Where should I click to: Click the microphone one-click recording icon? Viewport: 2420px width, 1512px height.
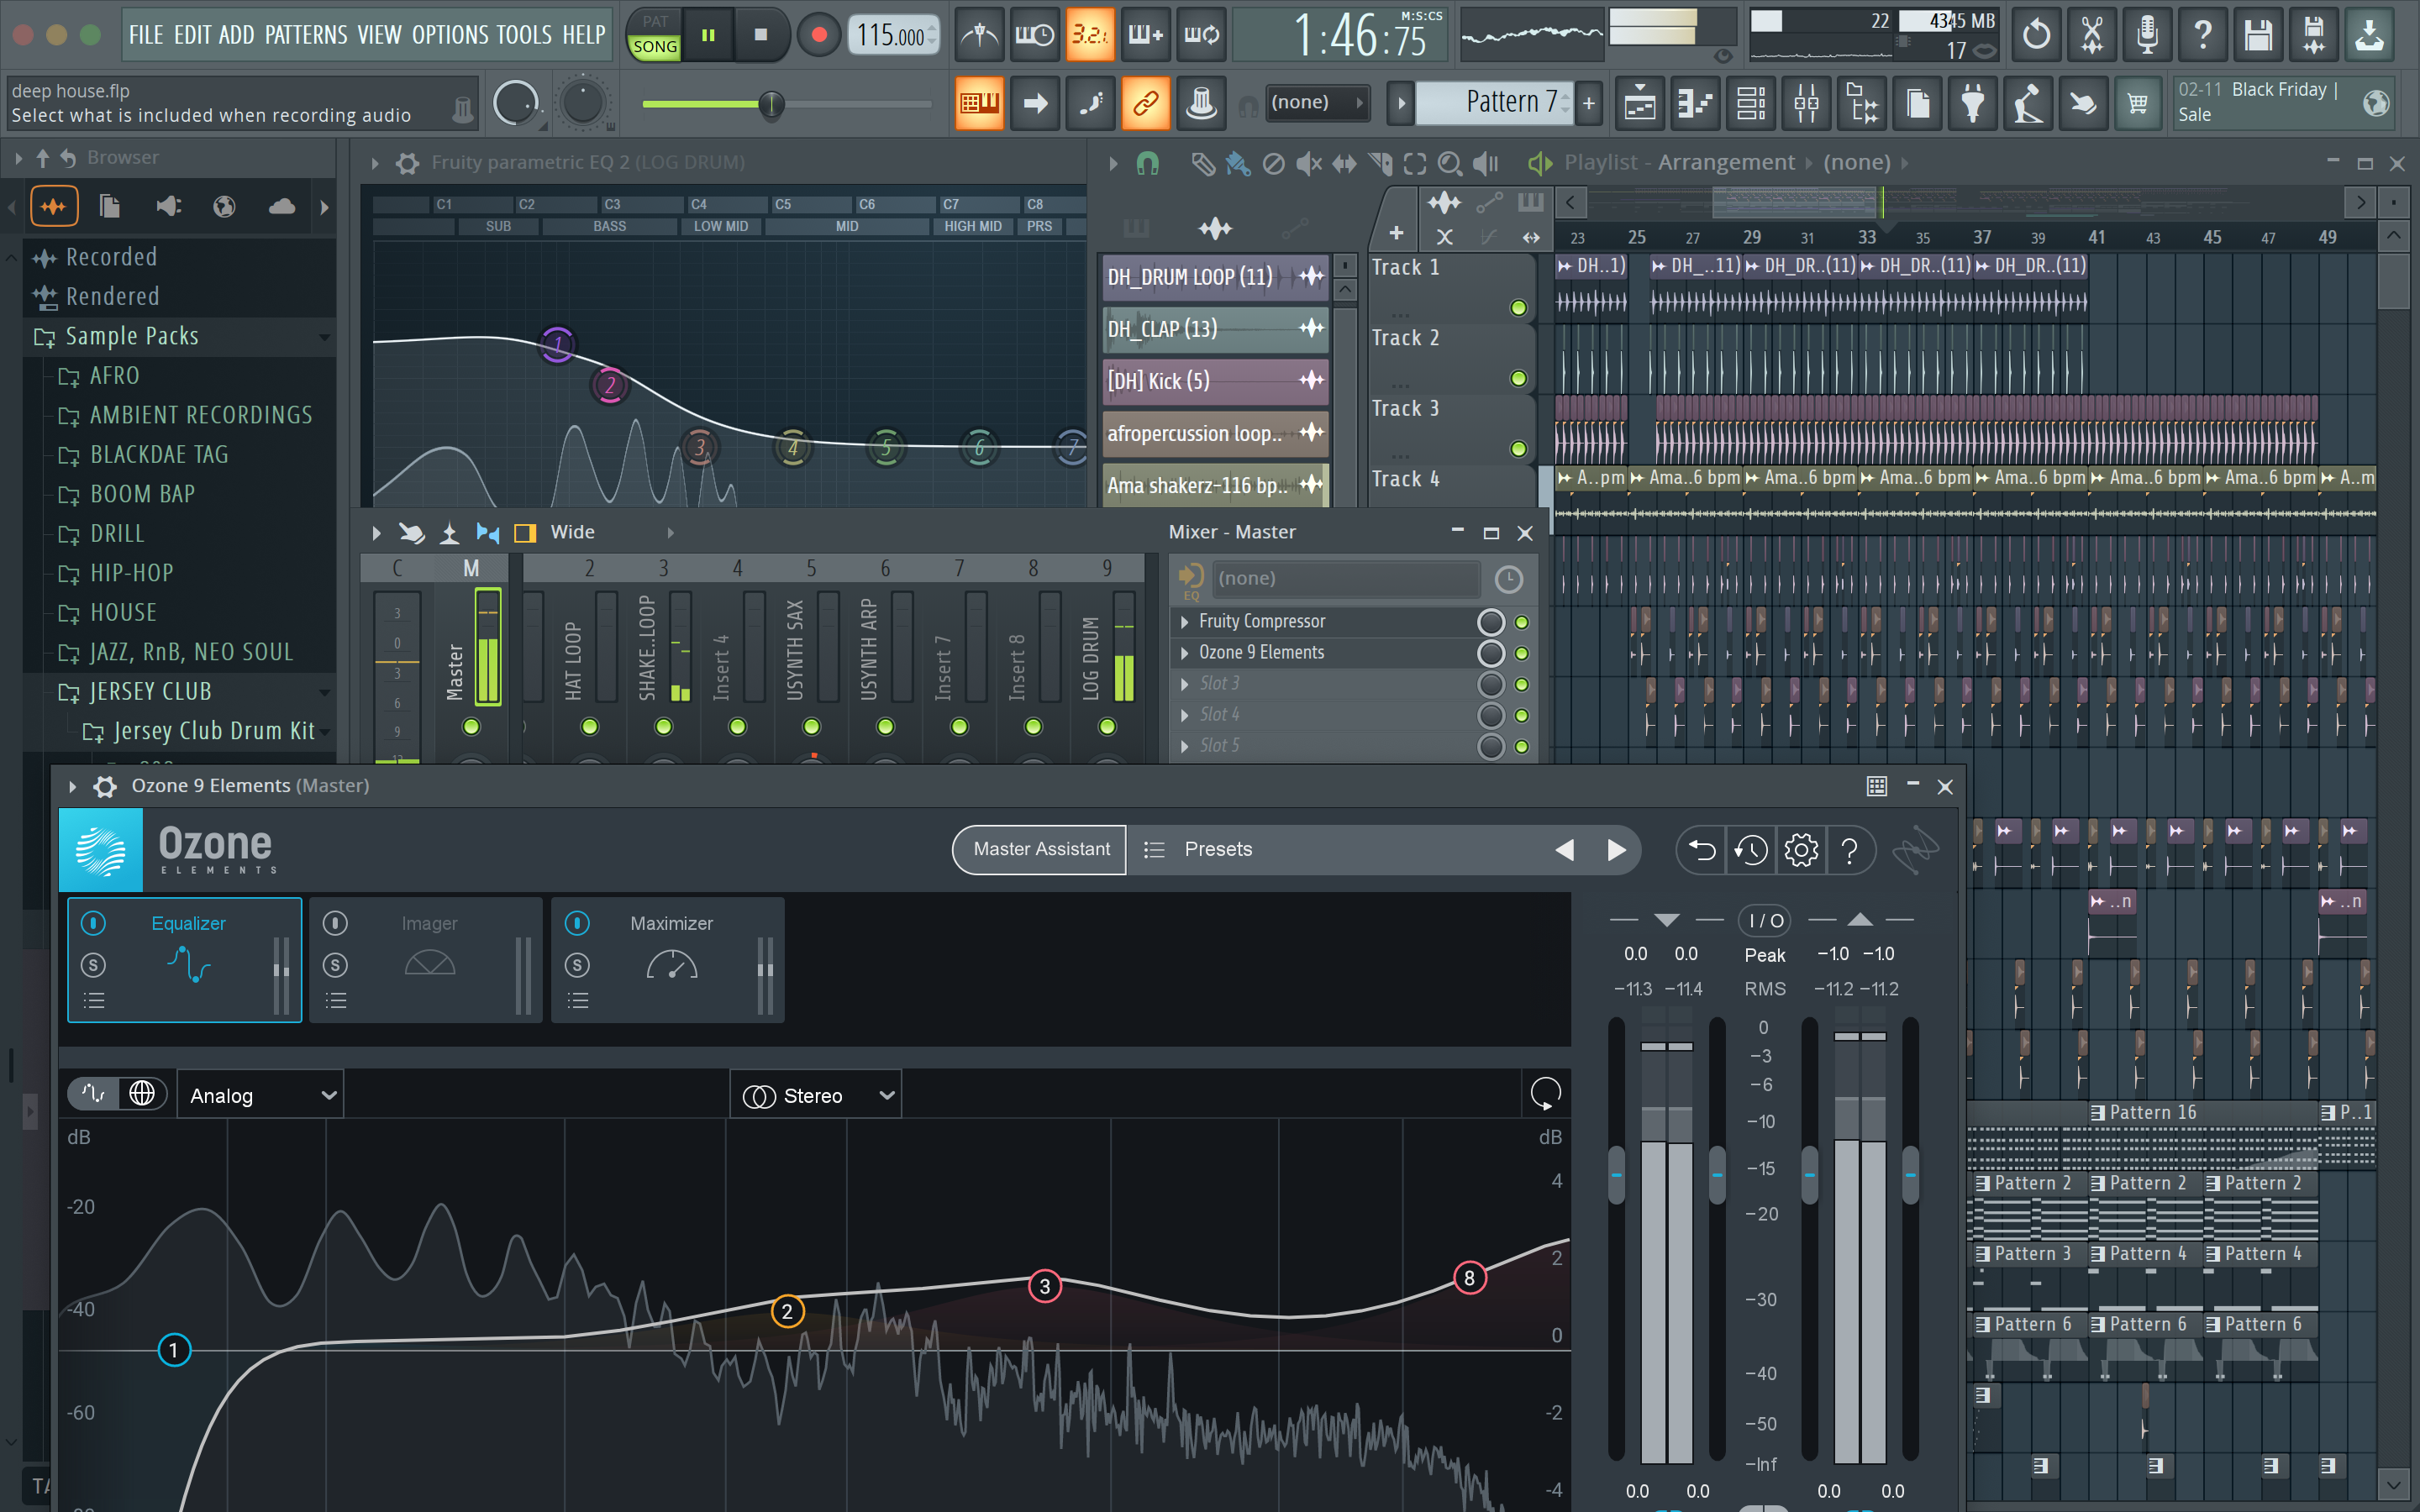point(2146,35)
